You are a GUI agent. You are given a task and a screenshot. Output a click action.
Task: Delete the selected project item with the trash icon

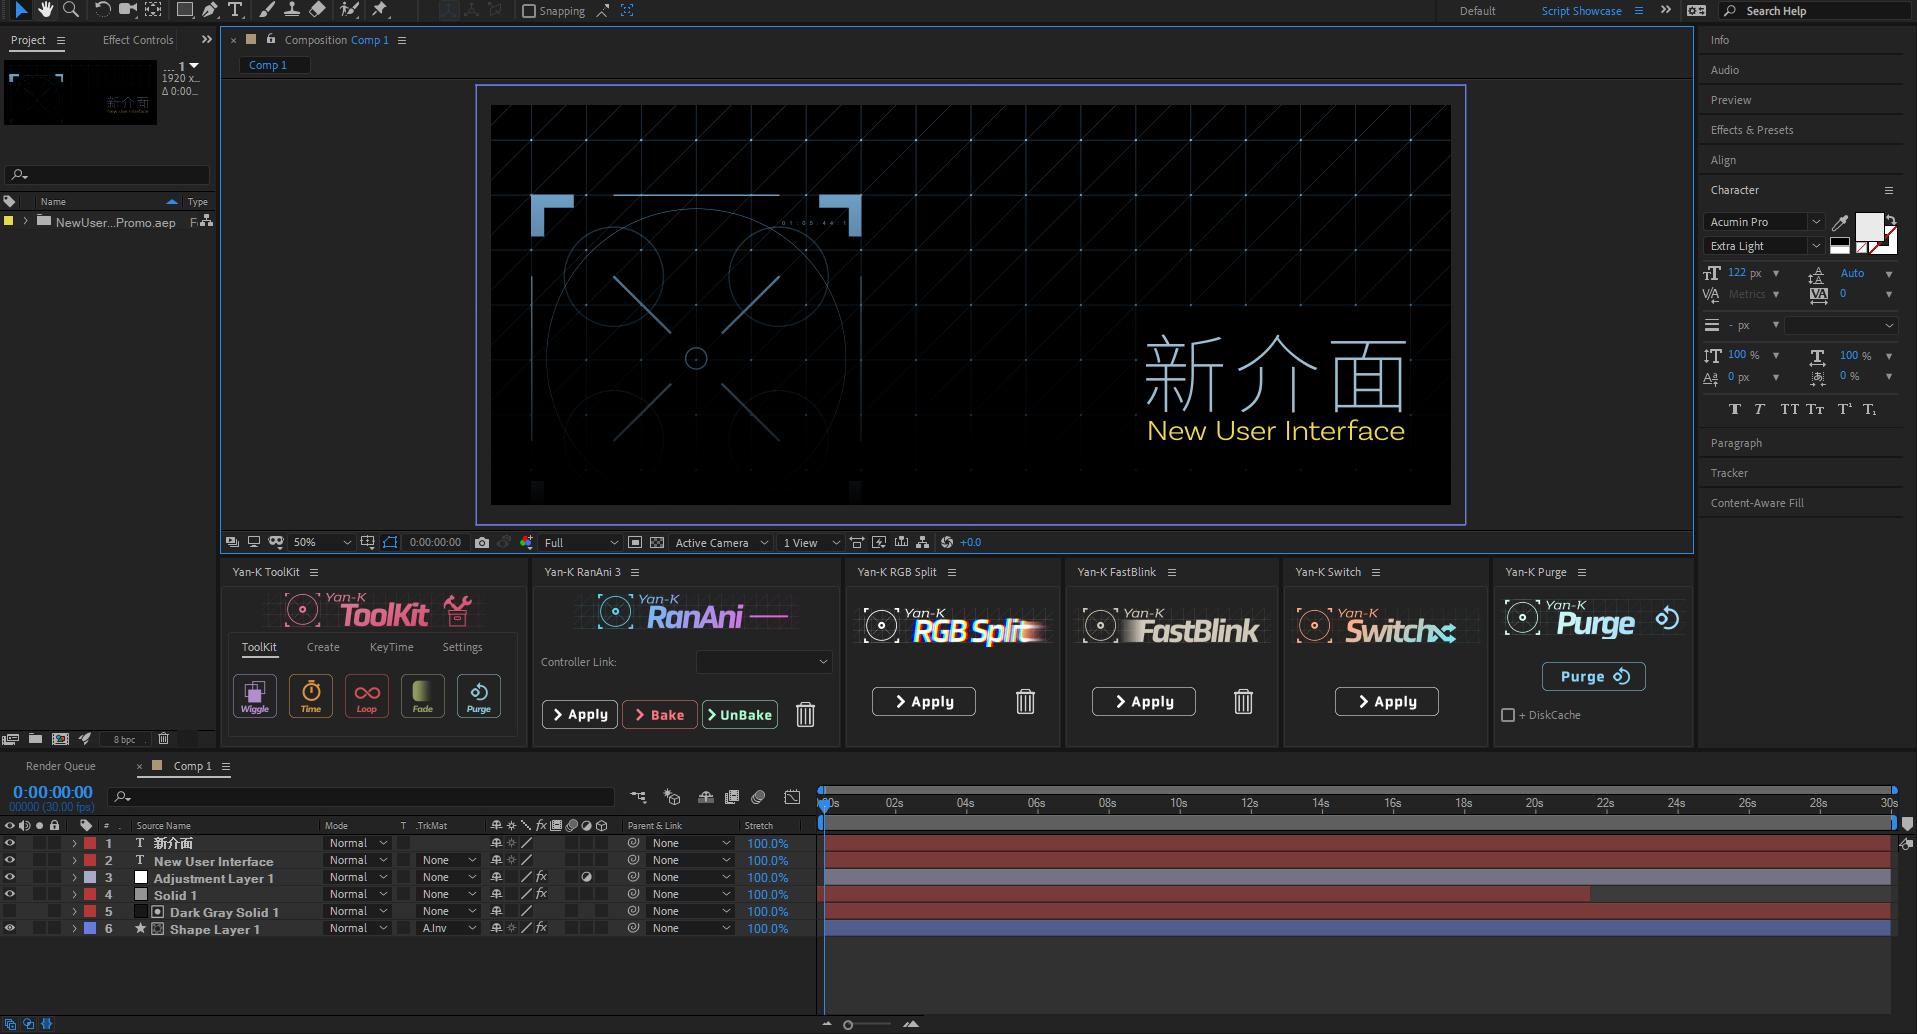(164, 739)
